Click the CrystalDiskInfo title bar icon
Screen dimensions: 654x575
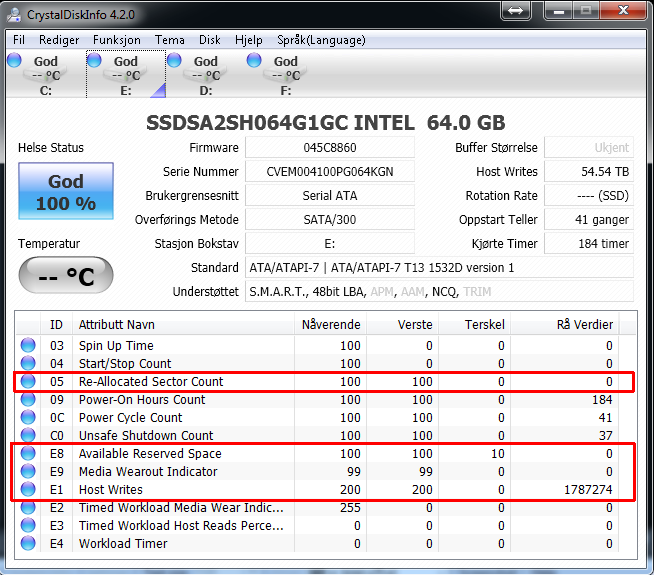[x=15, y=15]
